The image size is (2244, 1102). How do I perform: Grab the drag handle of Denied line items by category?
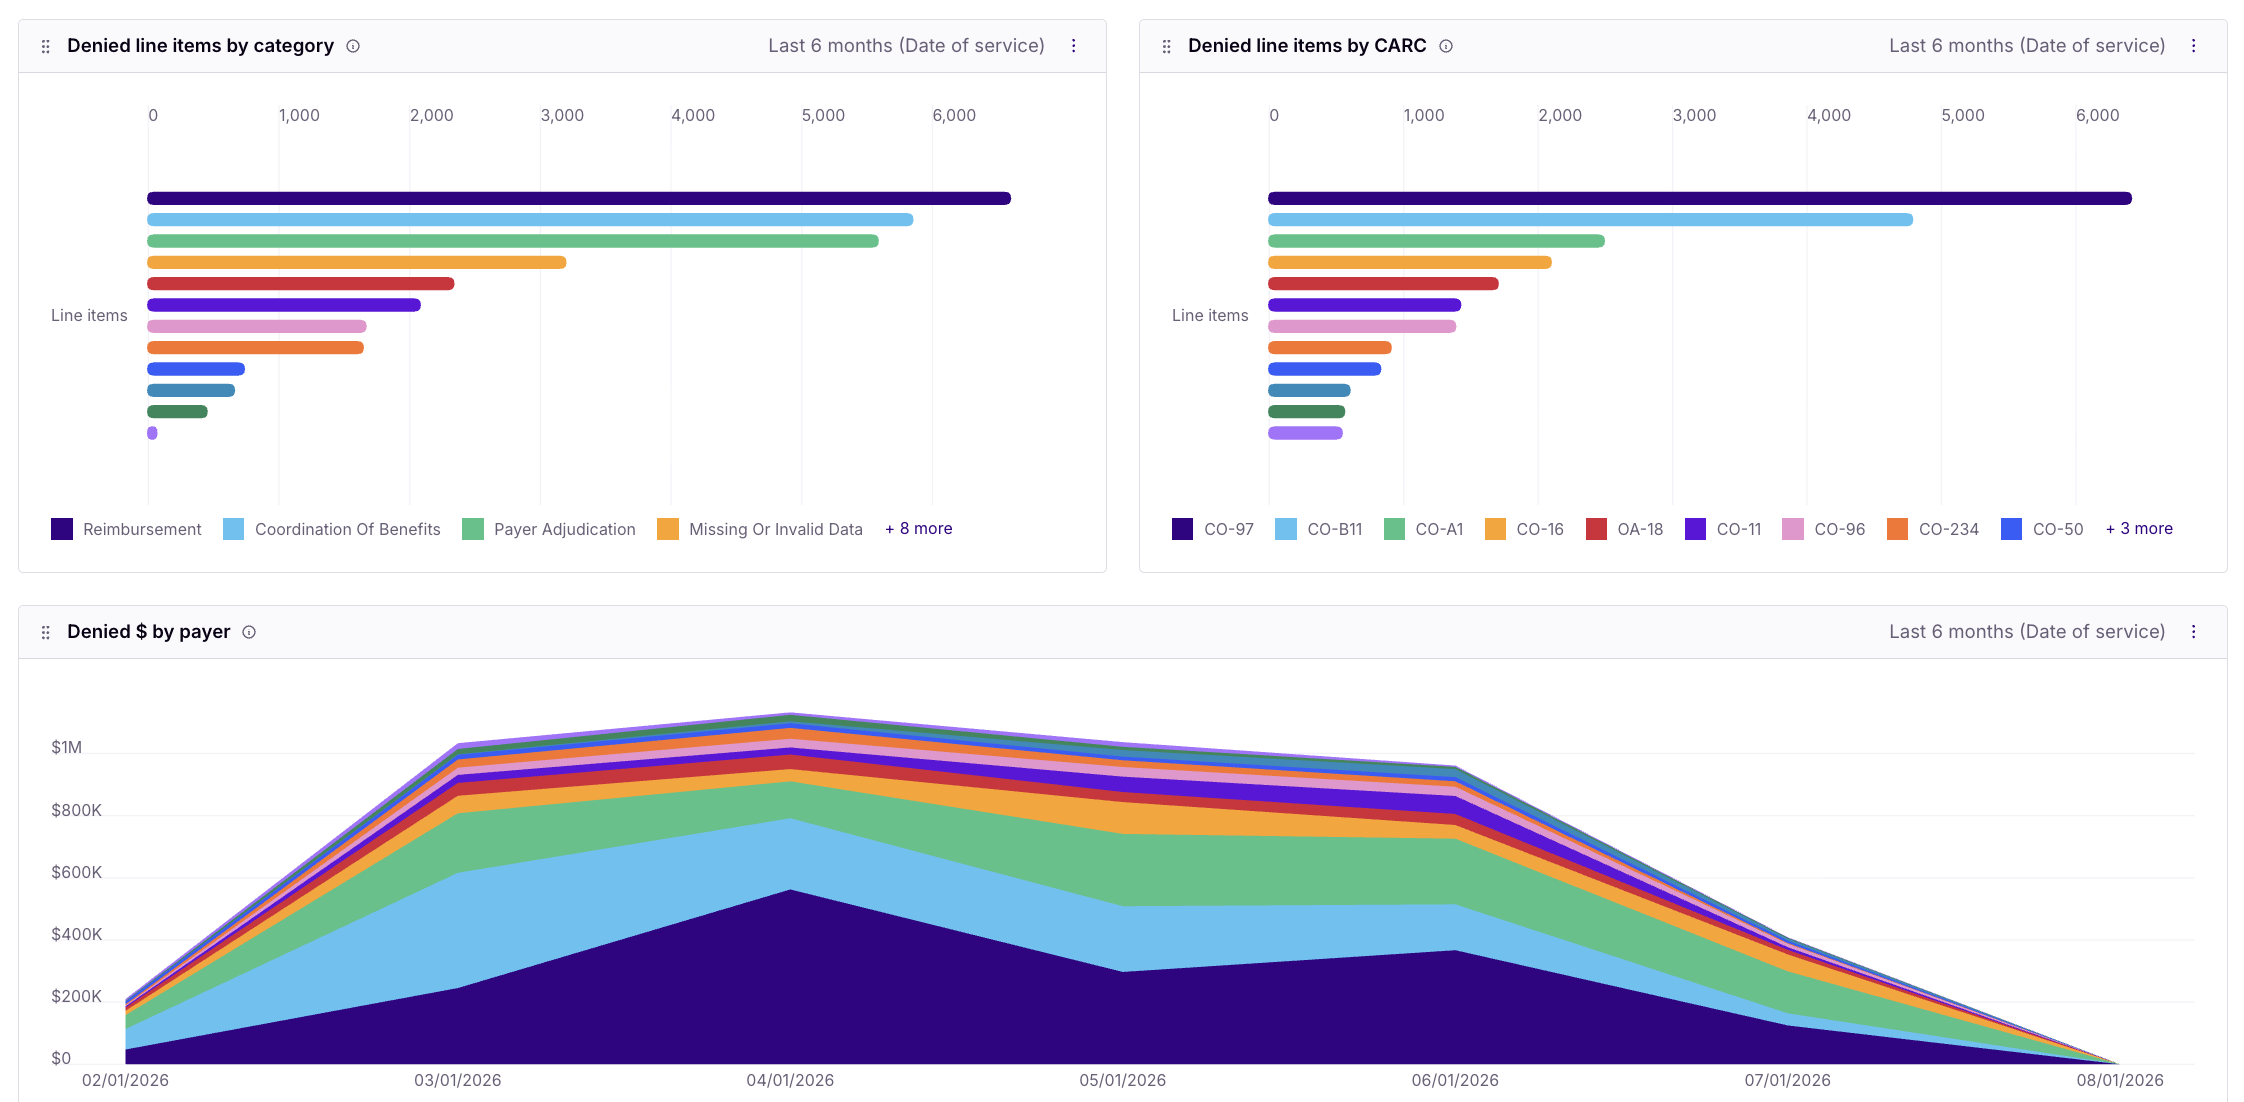45,47
